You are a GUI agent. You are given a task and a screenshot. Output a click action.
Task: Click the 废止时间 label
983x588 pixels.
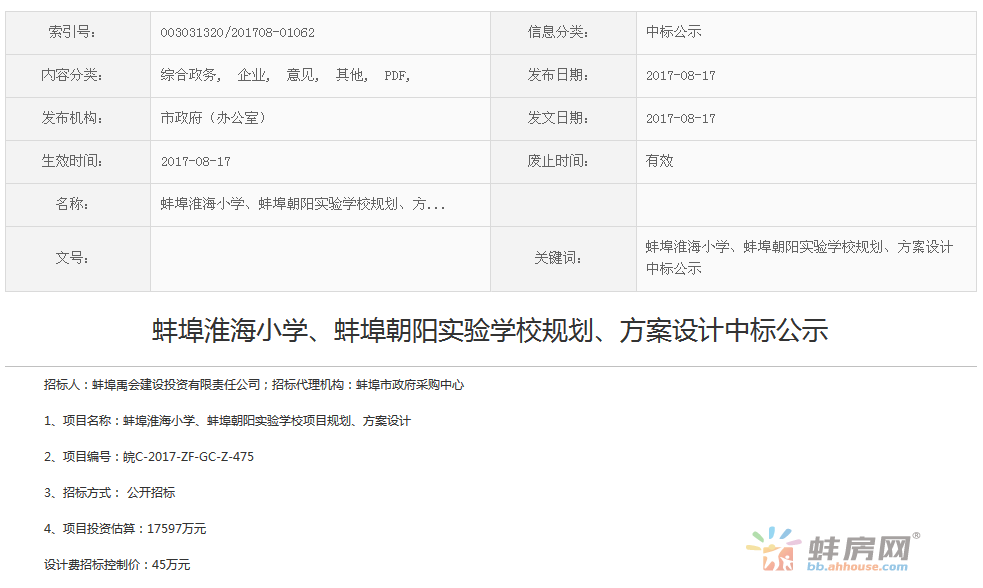click(x=557, y=161)
